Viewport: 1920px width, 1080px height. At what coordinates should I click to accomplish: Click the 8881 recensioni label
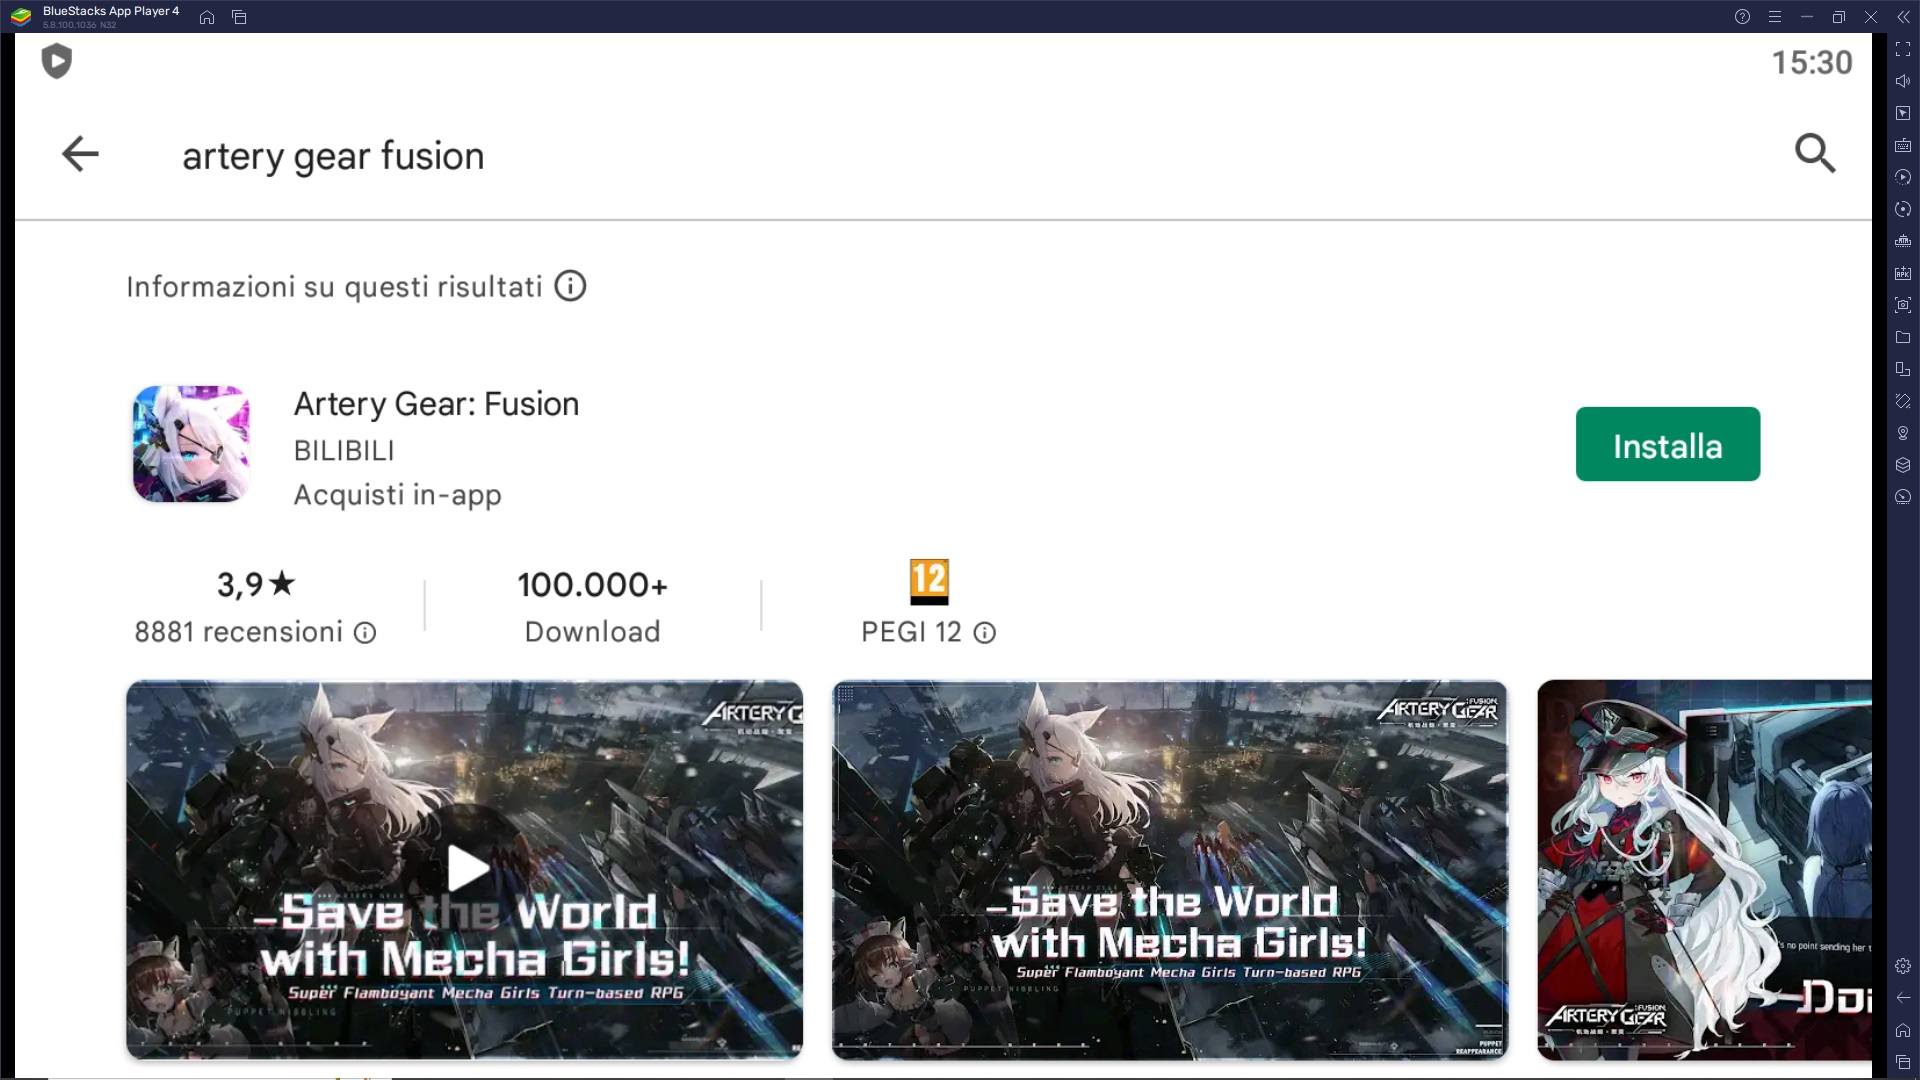[239, 632]
